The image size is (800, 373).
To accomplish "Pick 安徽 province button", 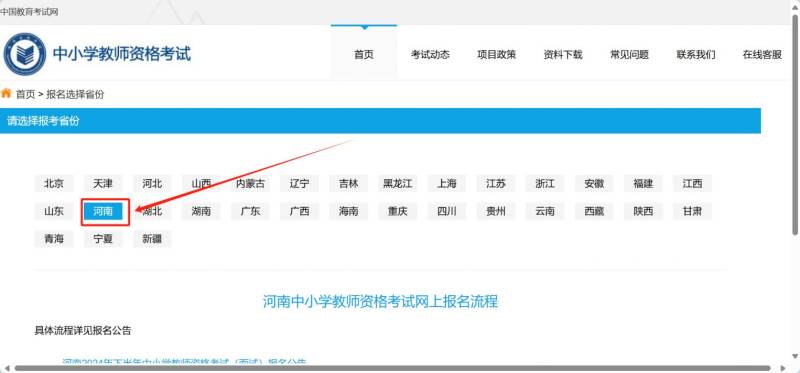I will (x=594, y=184).
